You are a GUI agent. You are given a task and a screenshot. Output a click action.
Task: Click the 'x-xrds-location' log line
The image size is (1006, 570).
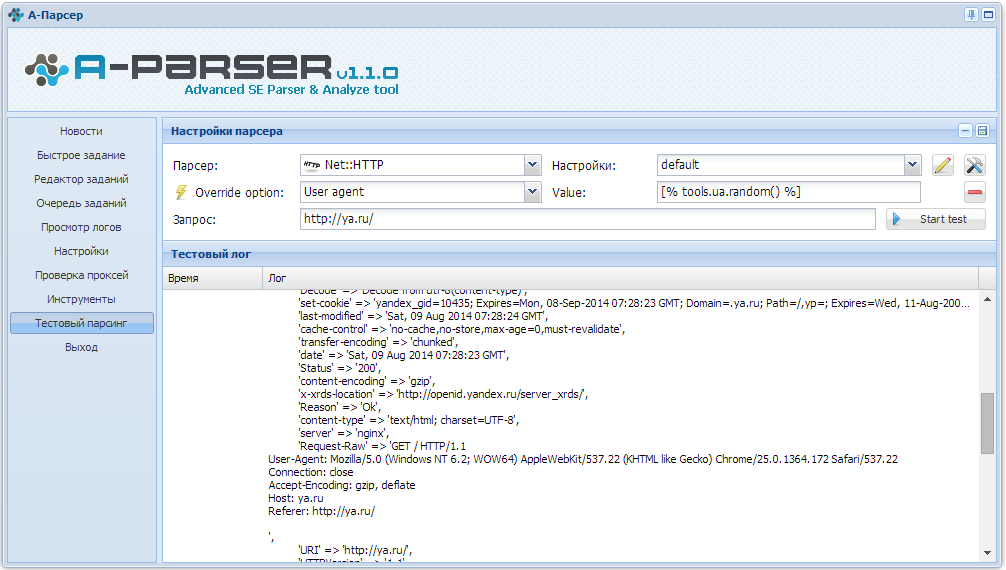click(x=443, y=394)
